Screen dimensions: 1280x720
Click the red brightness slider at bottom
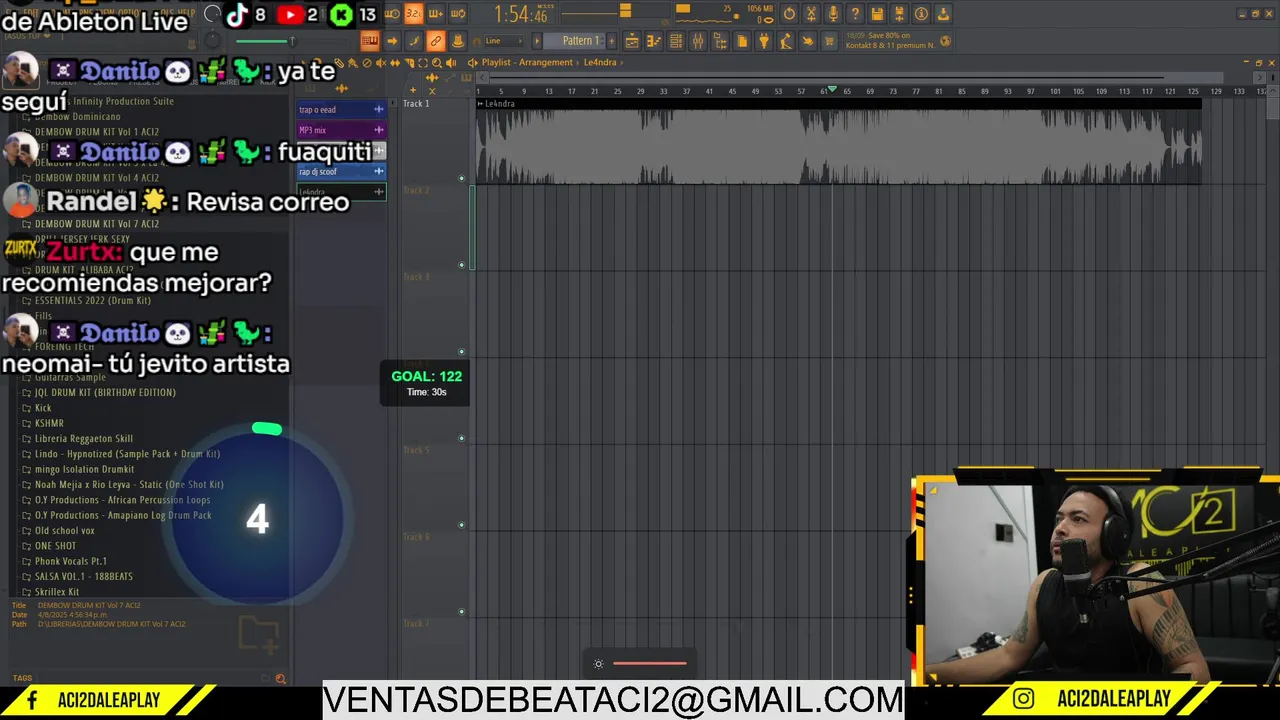tap(650, 663)
